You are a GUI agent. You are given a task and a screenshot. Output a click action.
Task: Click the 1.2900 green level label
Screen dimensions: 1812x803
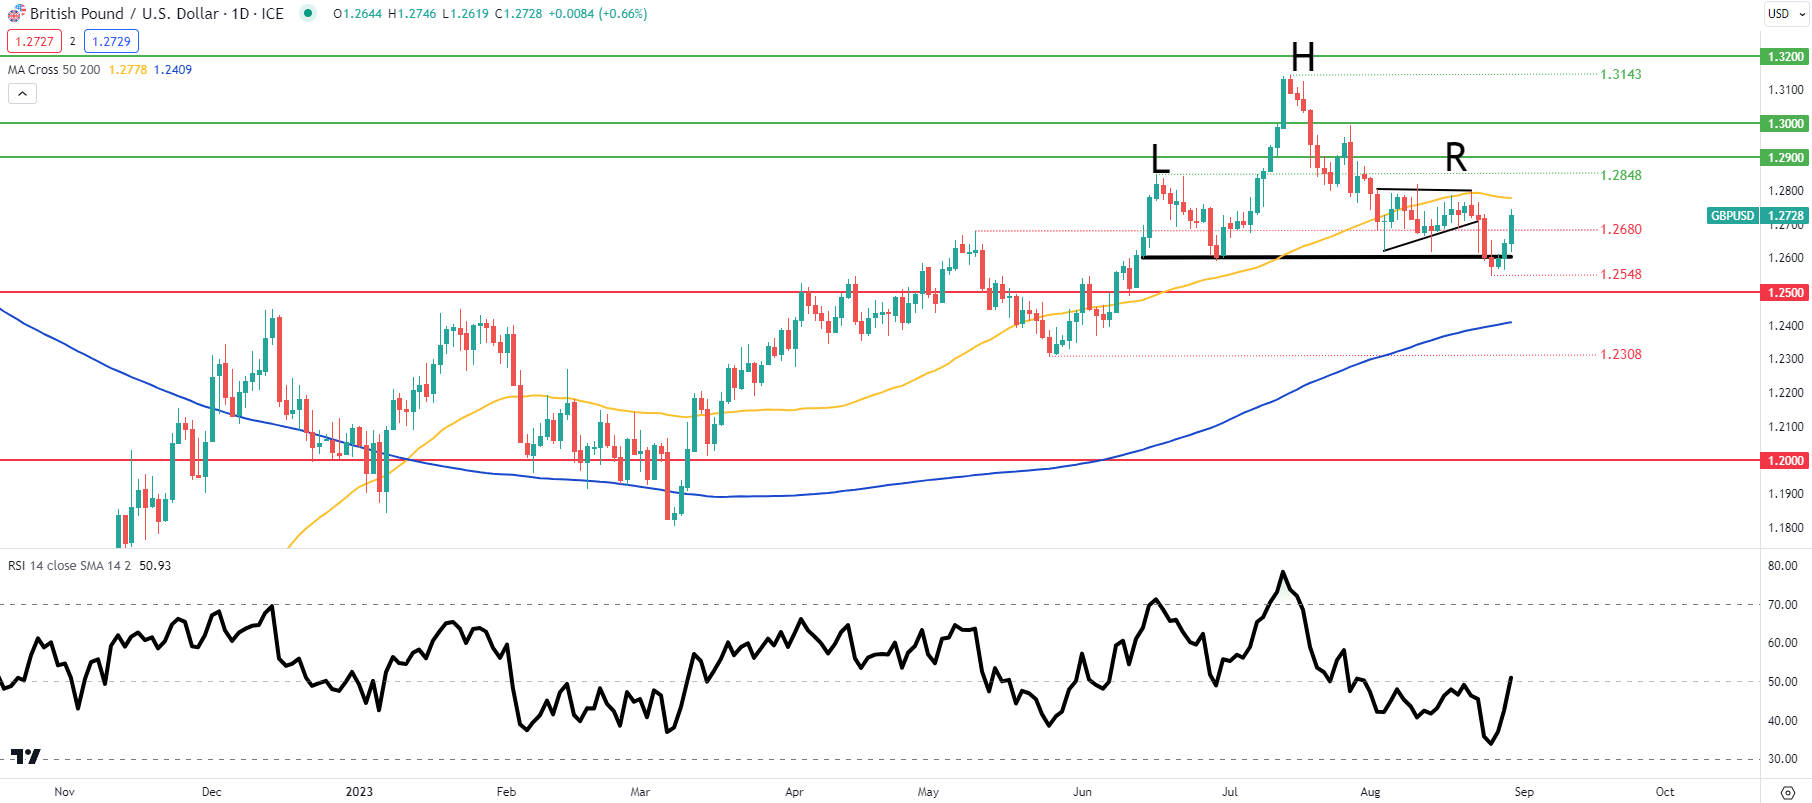coord(1785,157)
